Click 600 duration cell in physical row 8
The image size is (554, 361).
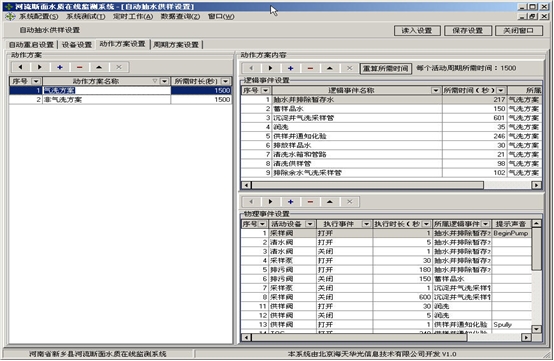[x=402, y=297]
